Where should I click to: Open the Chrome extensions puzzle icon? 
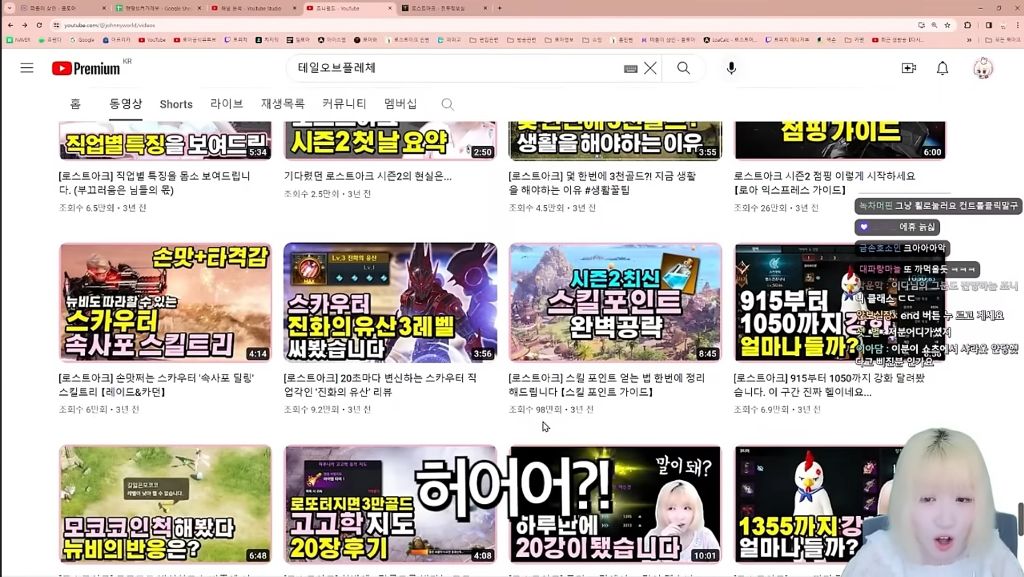[x=968, y=25]
